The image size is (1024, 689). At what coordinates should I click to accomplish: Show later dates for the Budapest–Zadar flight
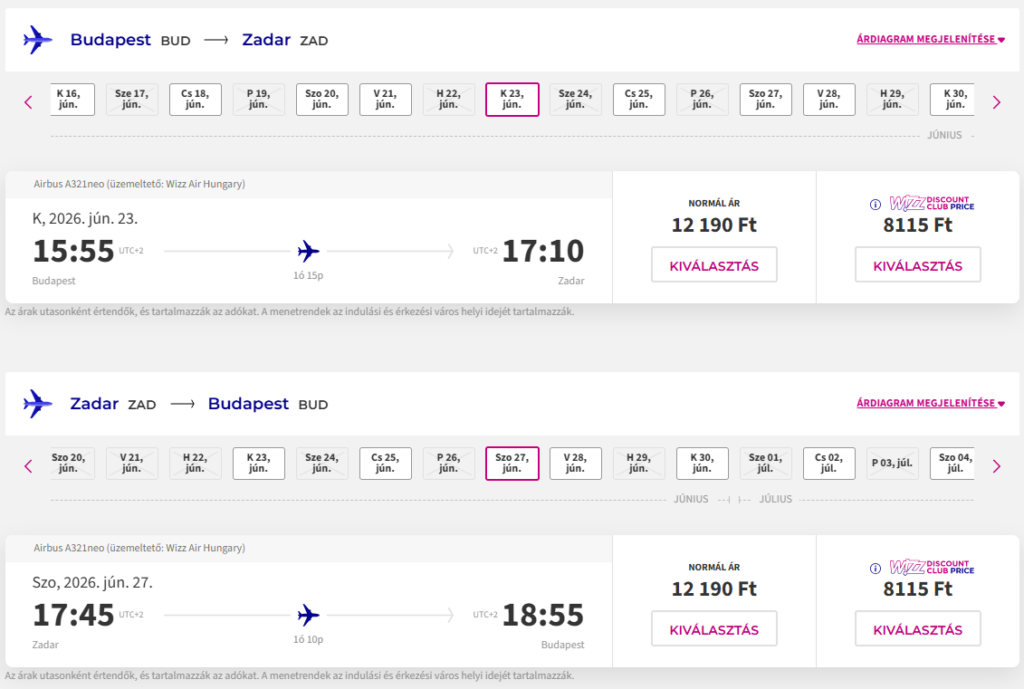coord(996,101)
